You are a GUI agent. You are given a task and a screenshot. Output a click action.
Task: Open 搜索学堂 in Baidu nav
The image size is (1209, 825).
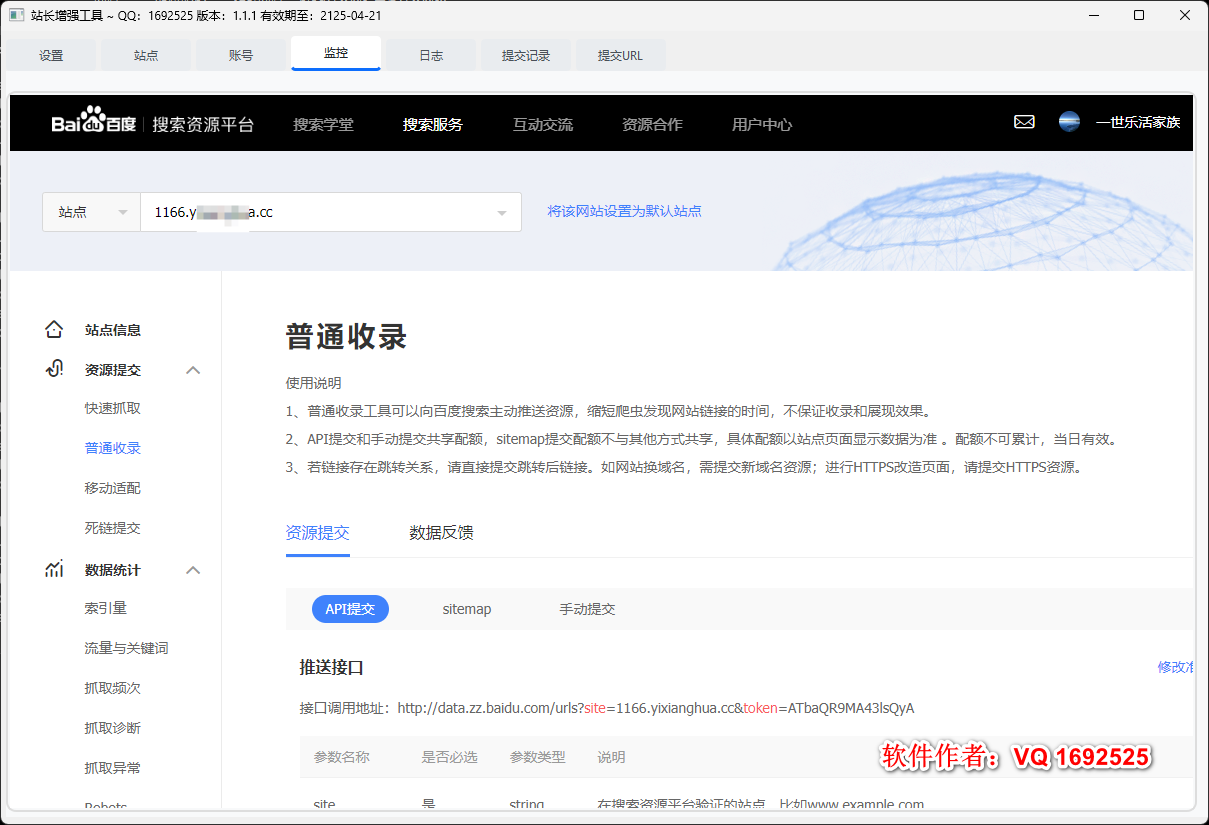tap(323, 124)
